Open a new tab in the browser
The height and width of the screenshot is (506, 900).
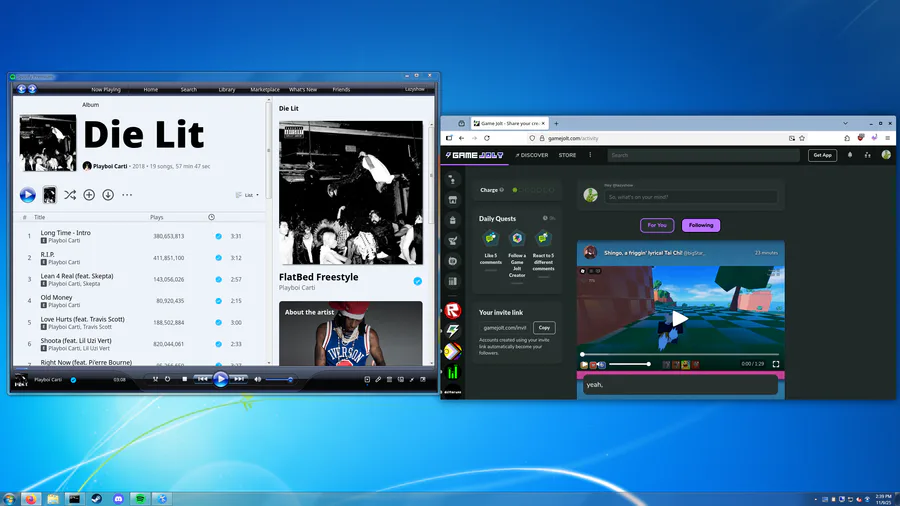(556, 123)
